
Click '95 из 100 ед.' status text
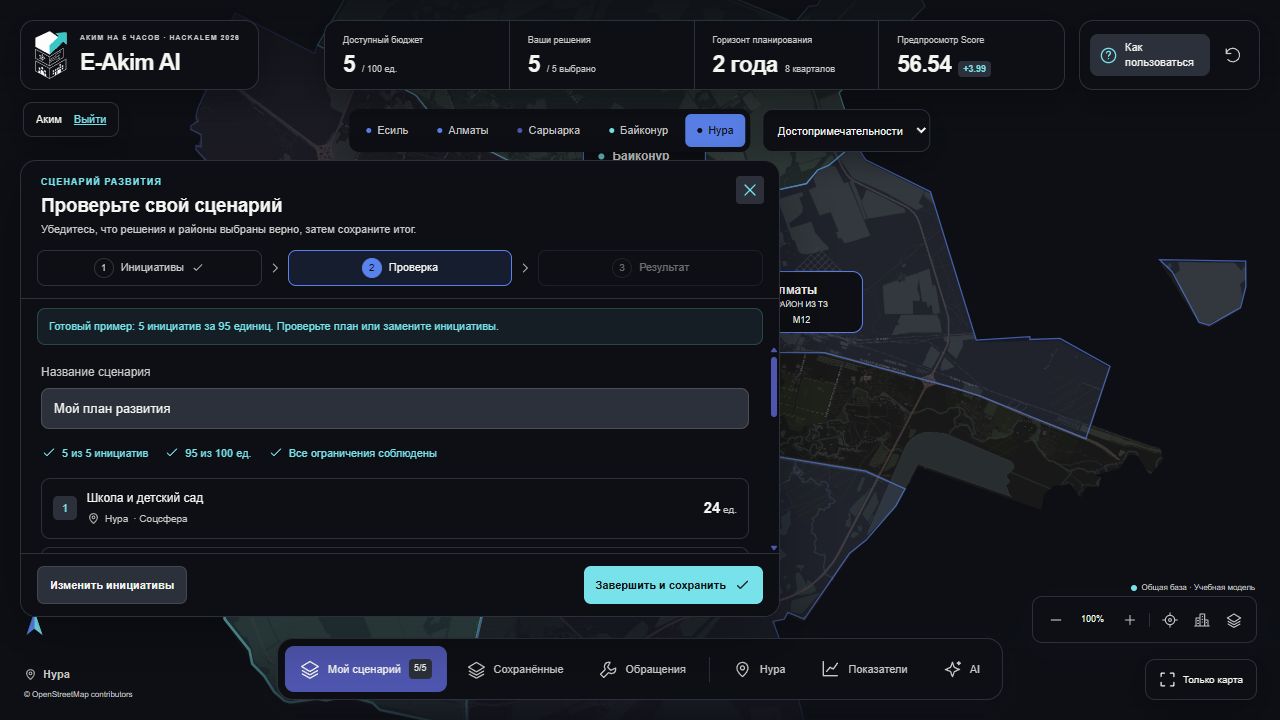[x=218, y=453]
